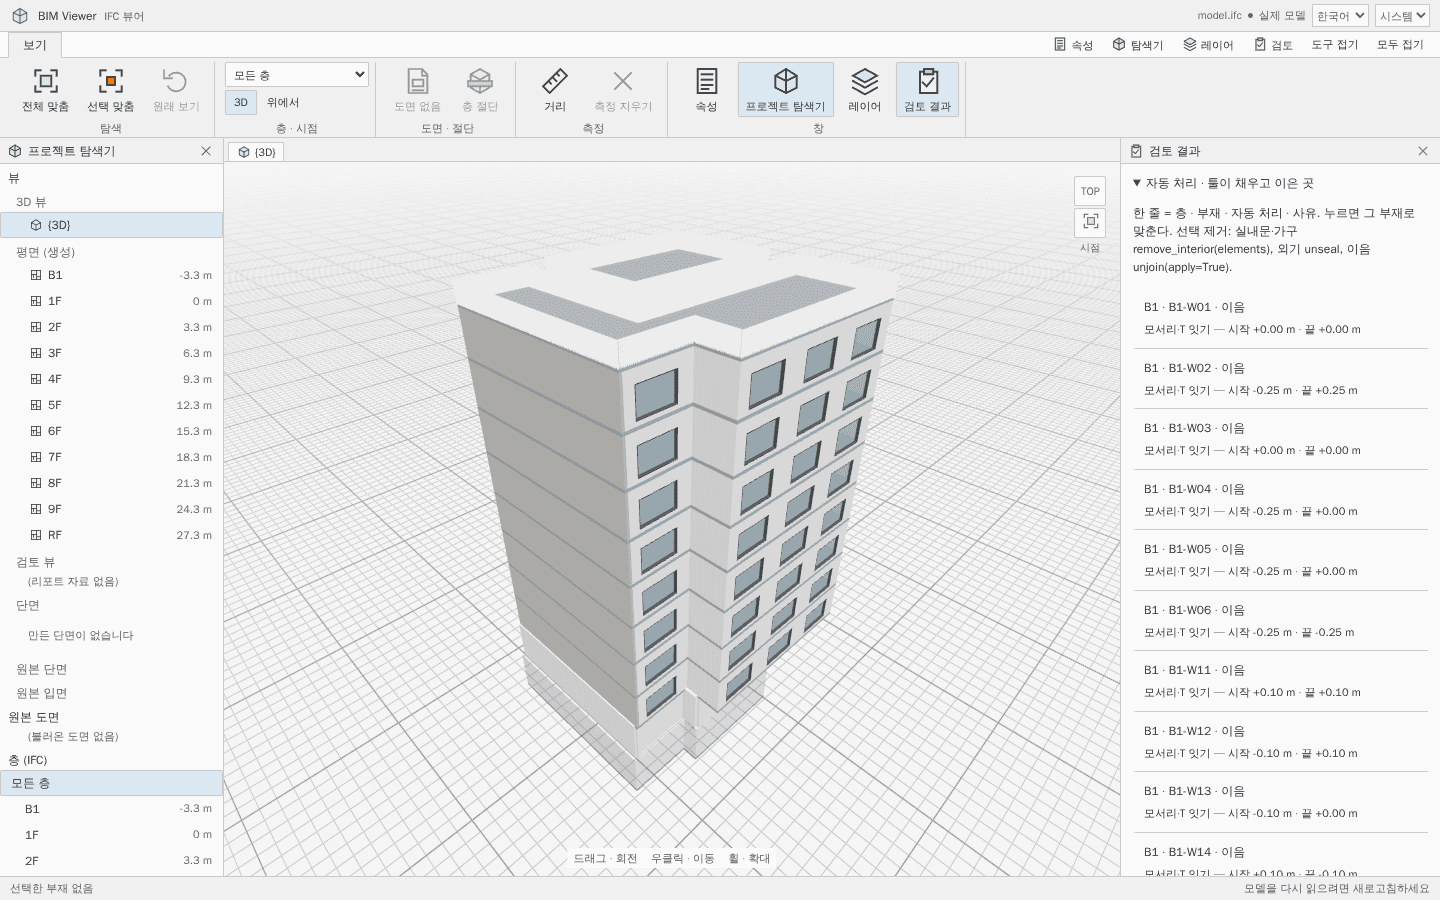Select the {3D} viewport tab
The height and width of the screenshot is (900, 1440).
pos(257,152)
